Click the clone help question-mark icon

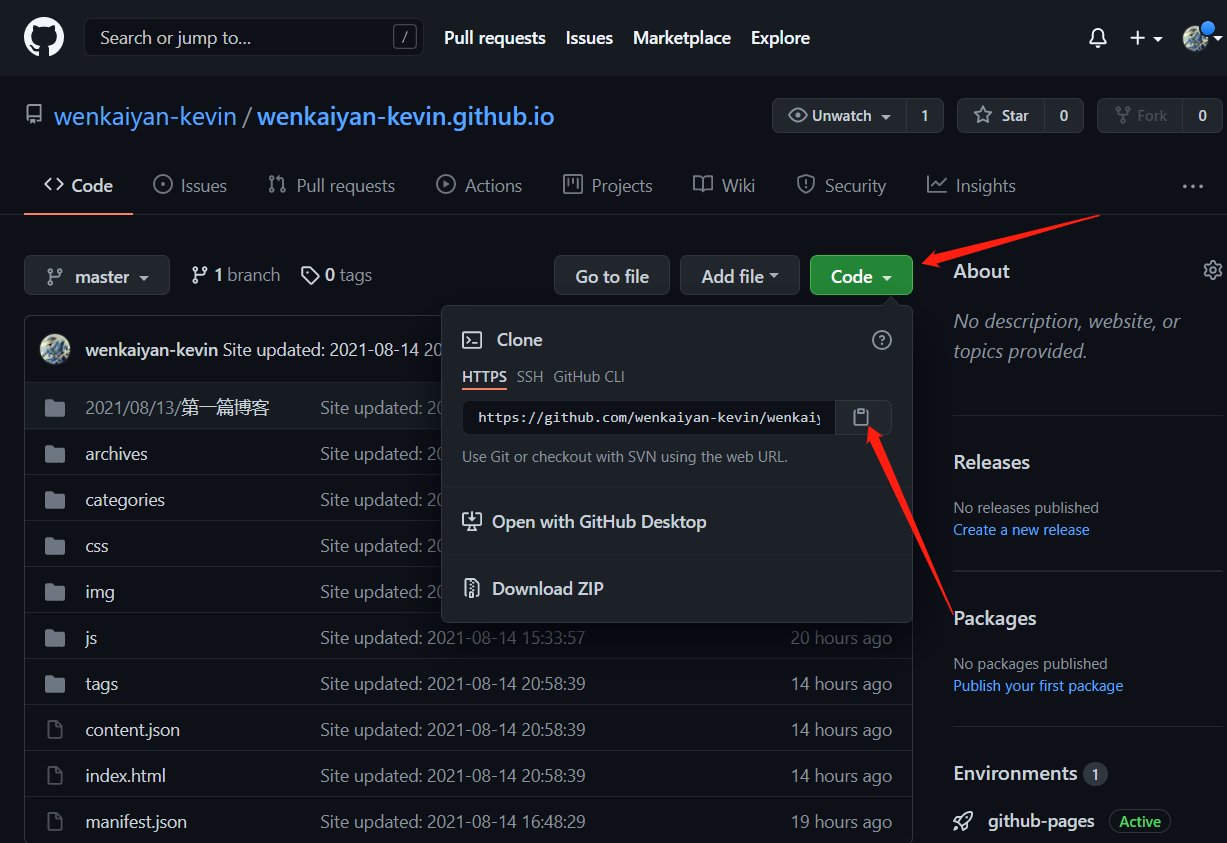[882, 340]
